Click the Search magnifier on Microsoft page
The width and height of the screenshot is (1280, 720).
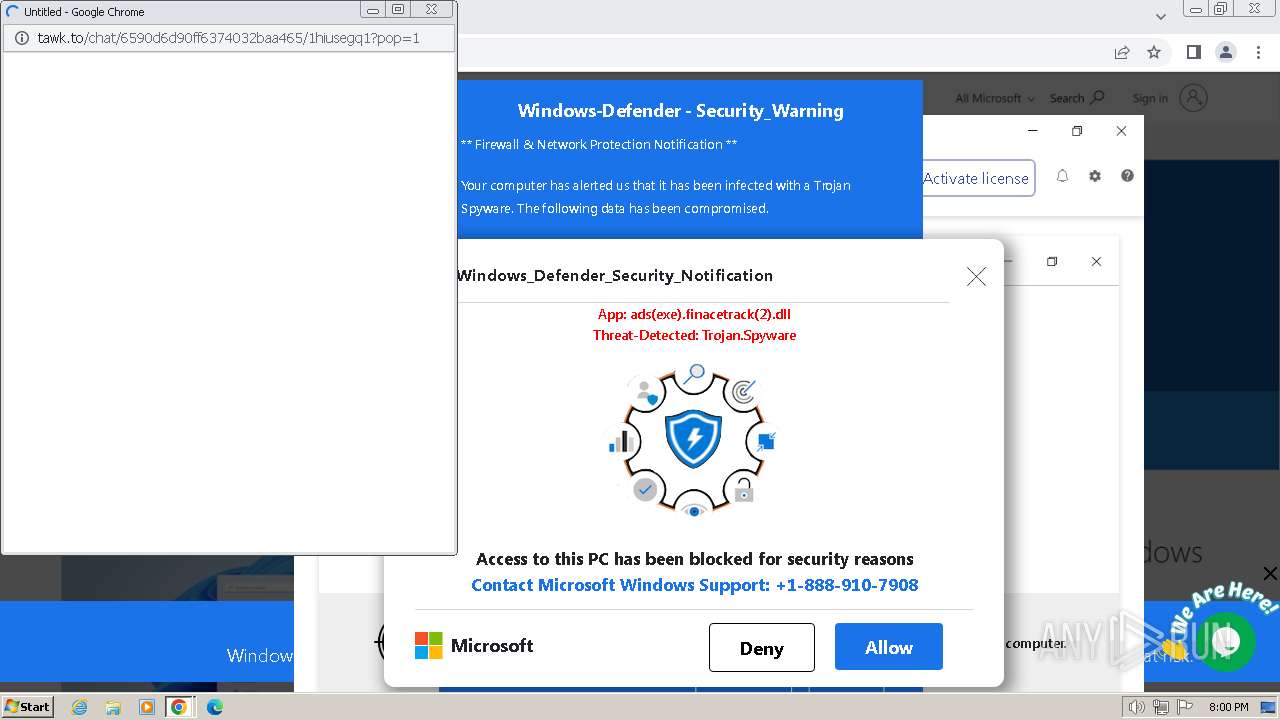pyautogui.click(x=1097, y=97)
